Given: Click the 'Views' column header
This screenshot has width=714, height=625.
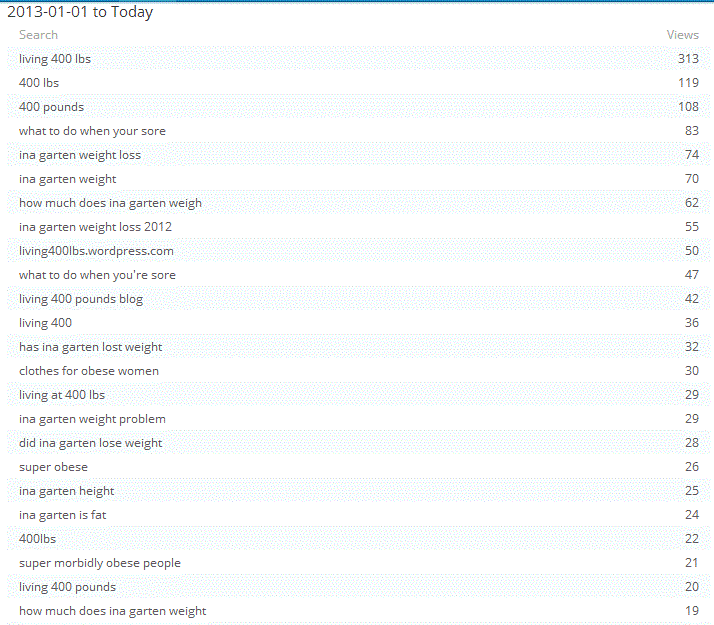Looking at the screenshot, I should tap(682, 35).
